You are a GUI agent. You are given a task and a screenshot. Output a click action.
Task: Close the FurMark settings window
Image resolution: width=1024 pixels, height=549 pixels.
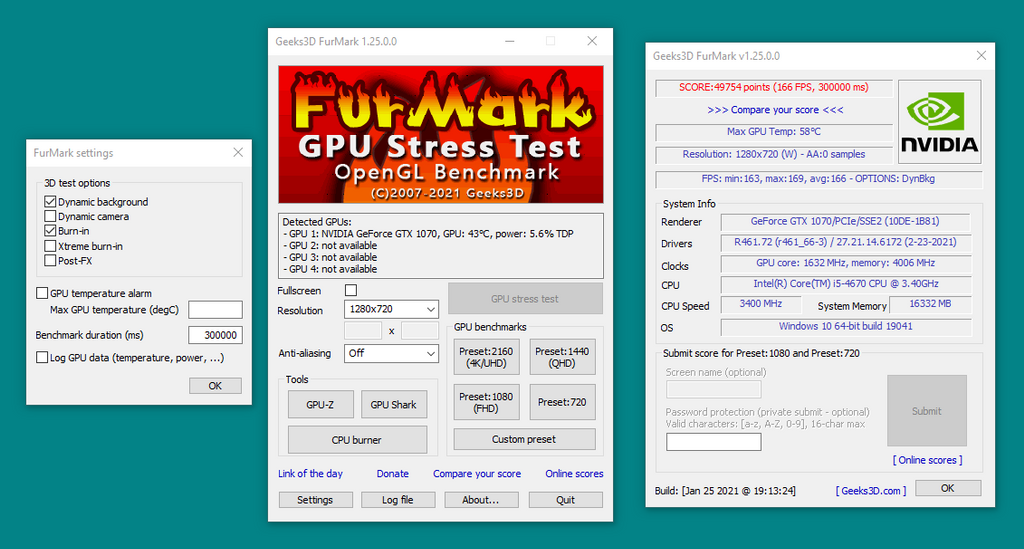point(238,152)
